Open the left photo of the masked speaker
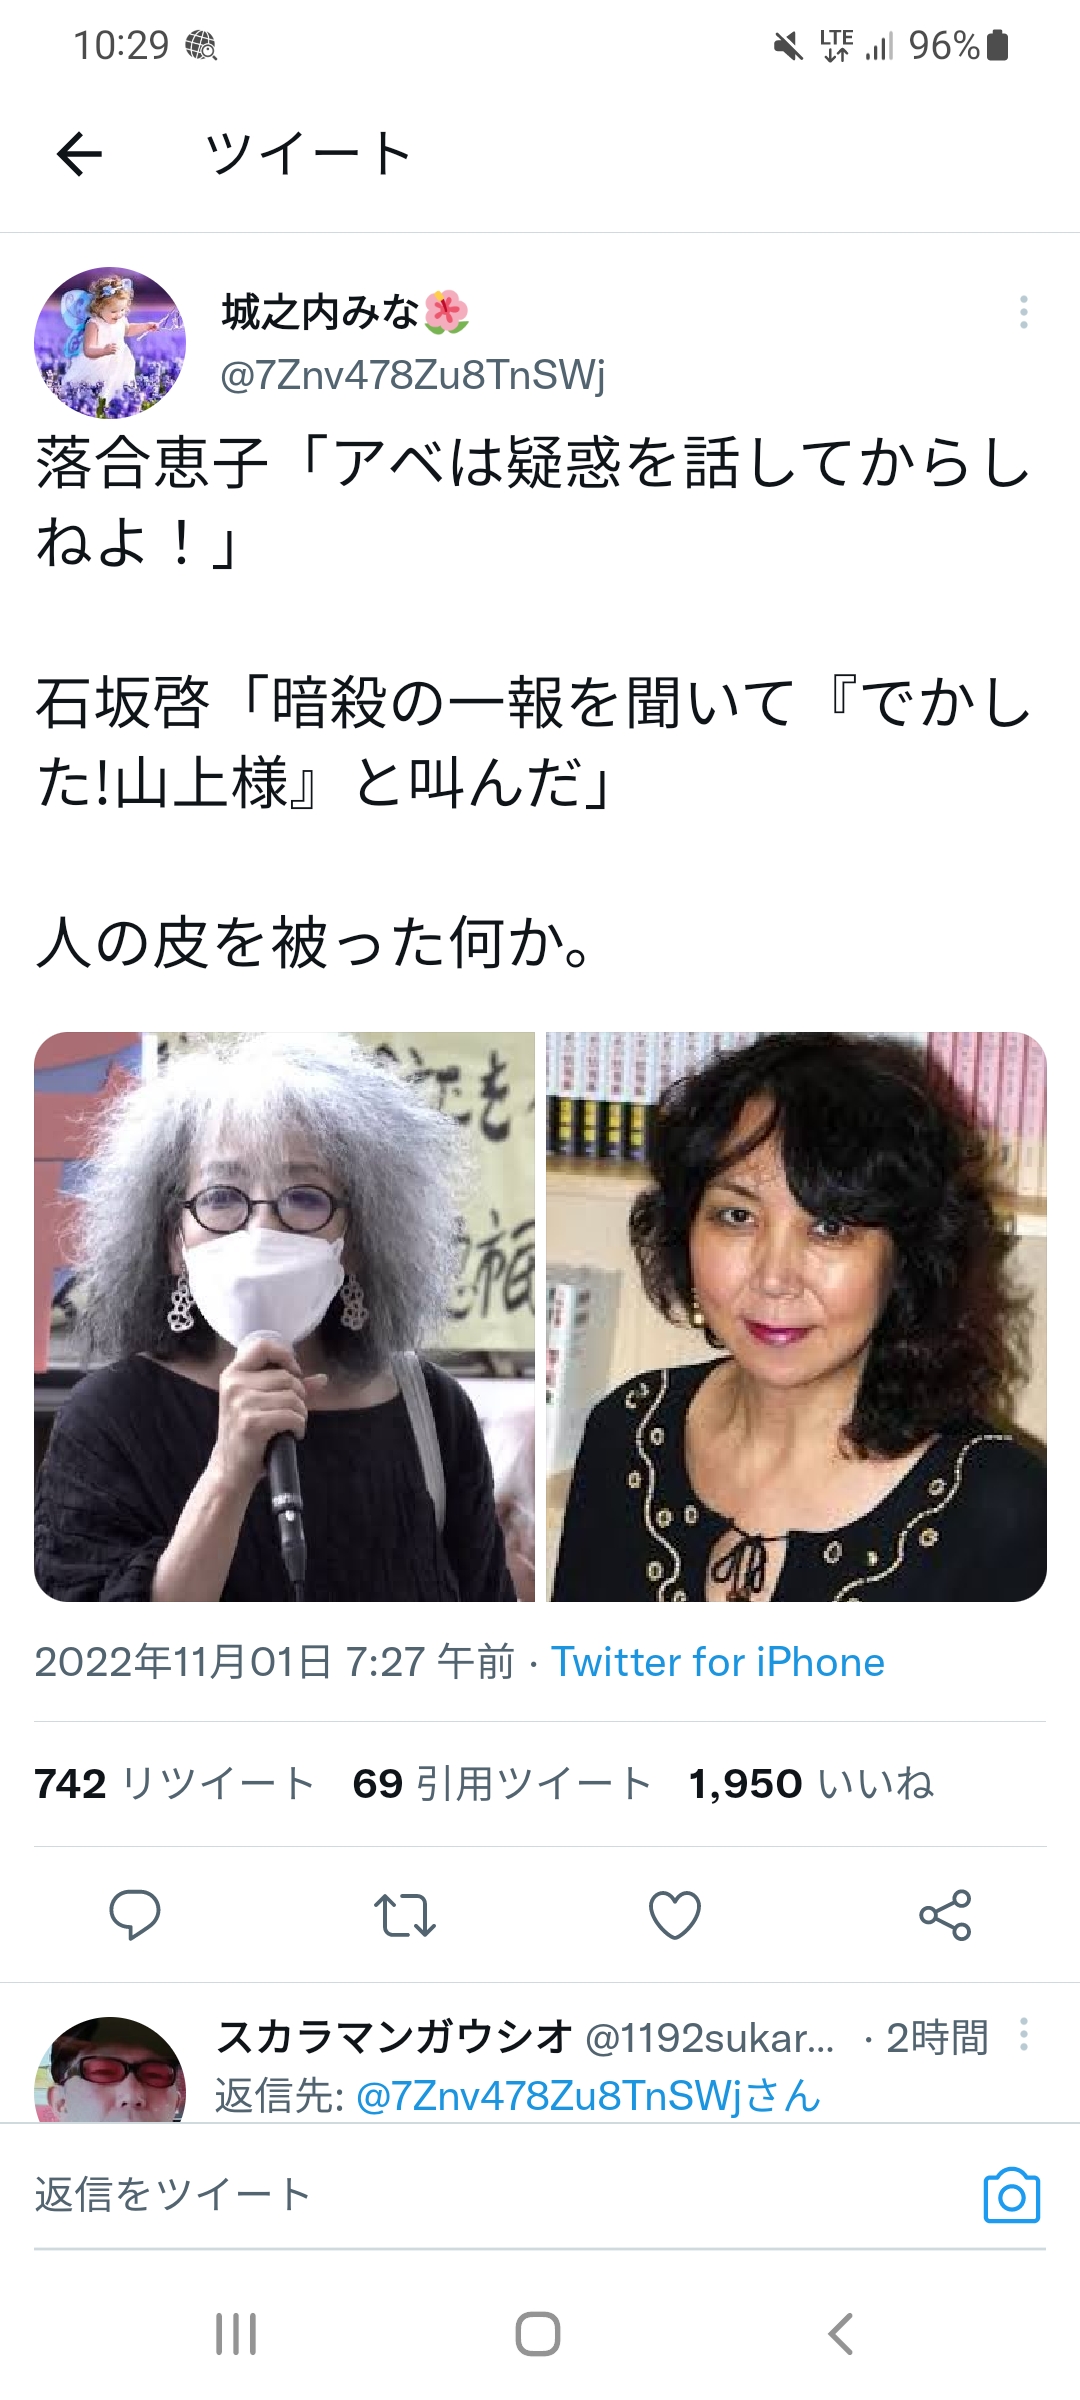 click(x=285, y=1316)
